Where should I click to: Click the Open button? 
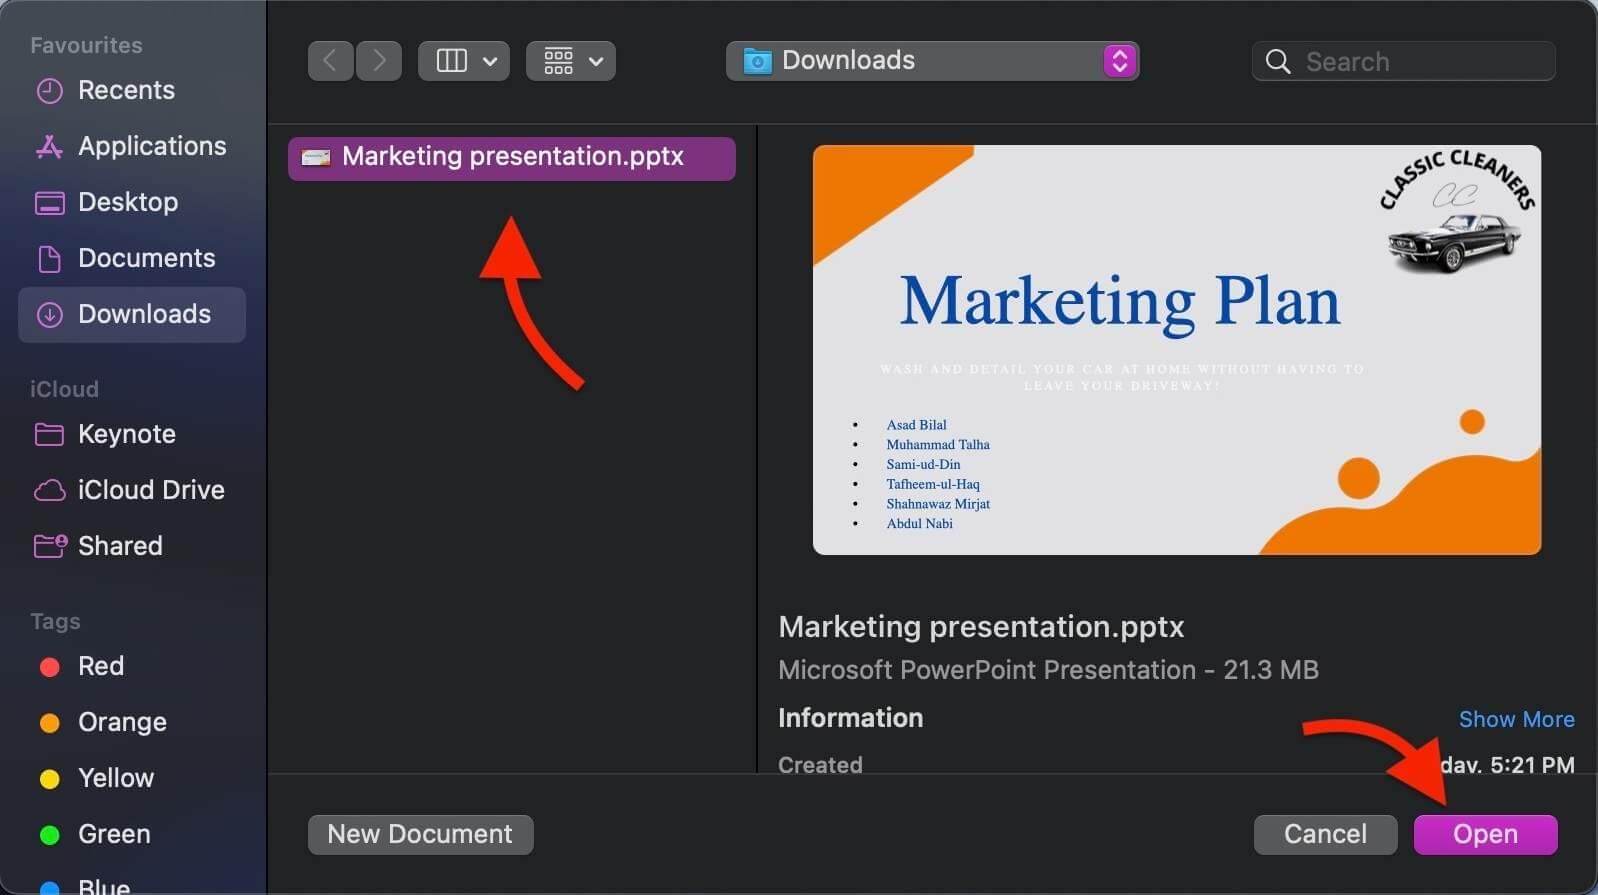tap(1485, 834)
